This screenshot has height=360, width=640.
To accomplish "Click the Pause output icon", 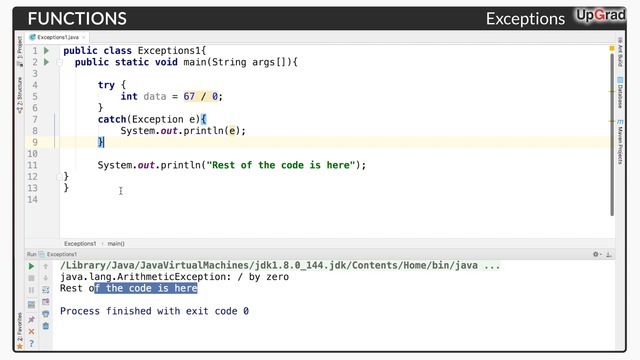I will pyautogui.click(x=31, y=290).
